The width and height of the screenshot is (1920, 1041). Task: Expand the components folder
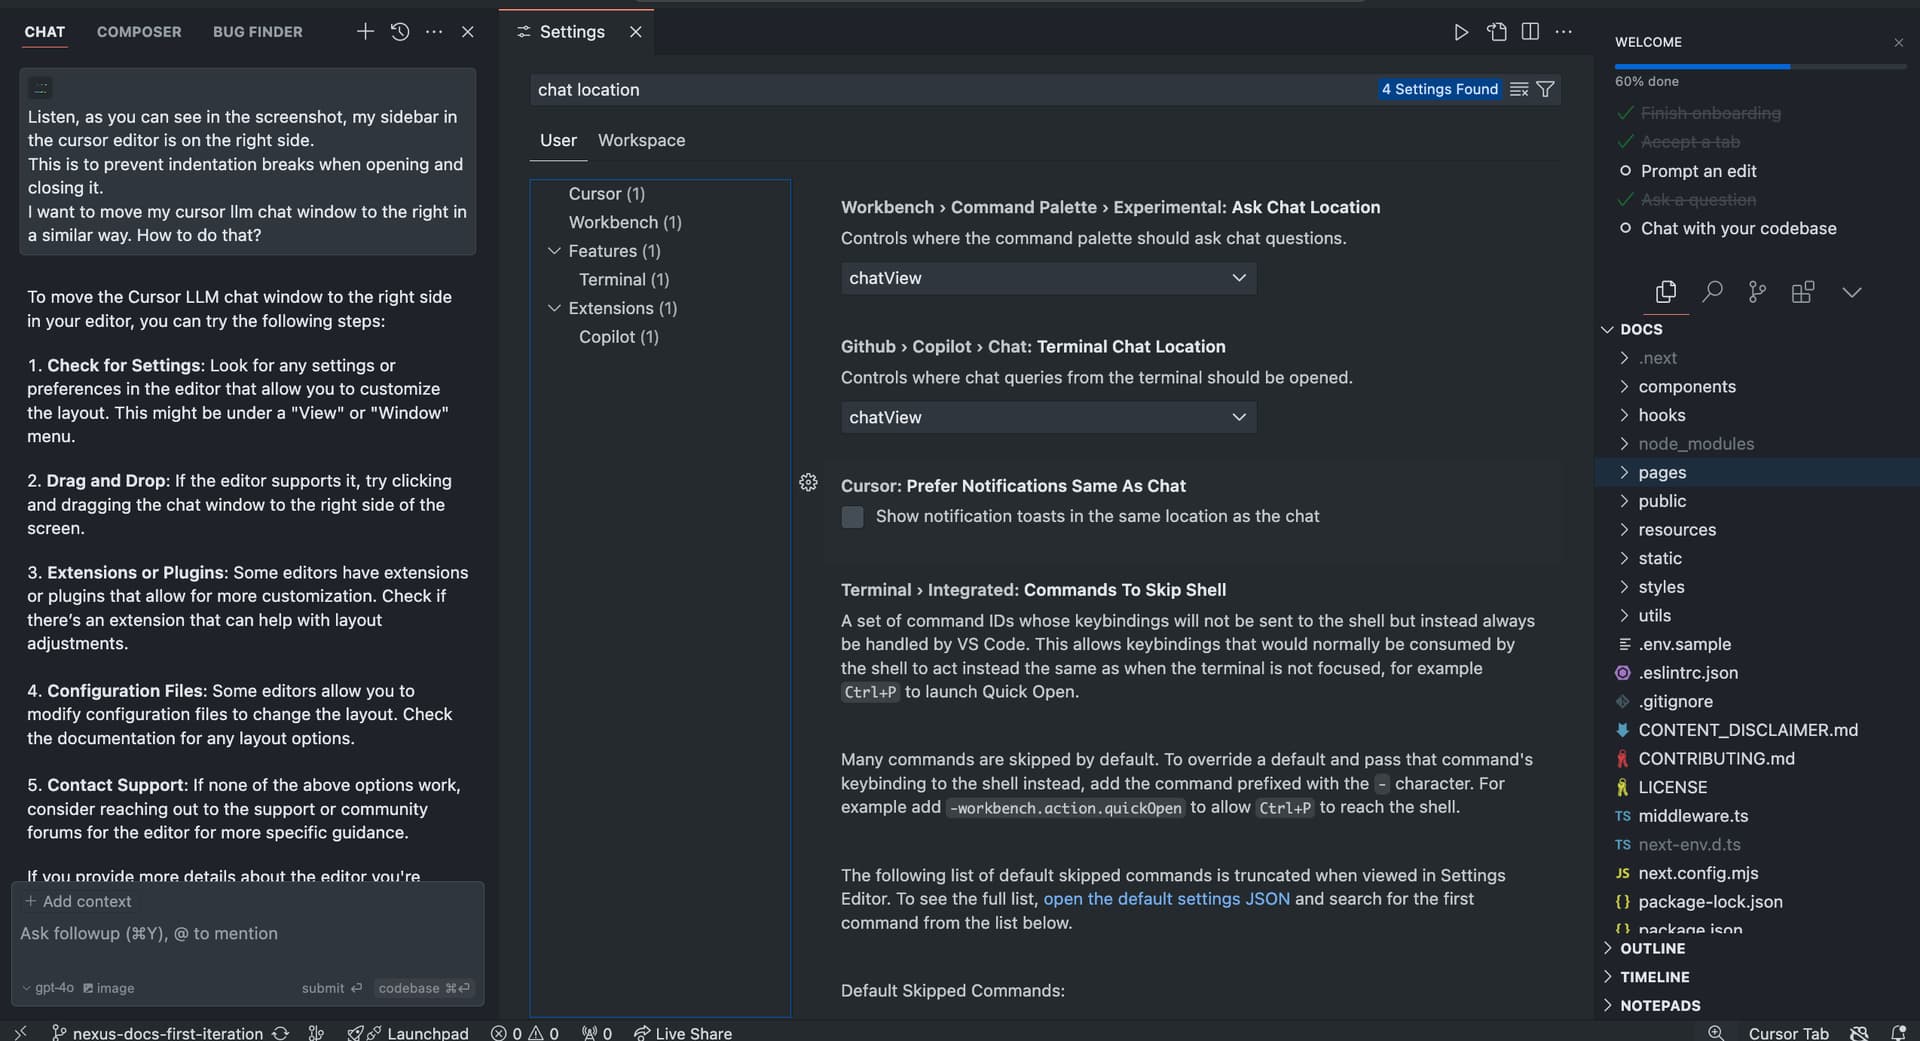[x=1687, y=386]
